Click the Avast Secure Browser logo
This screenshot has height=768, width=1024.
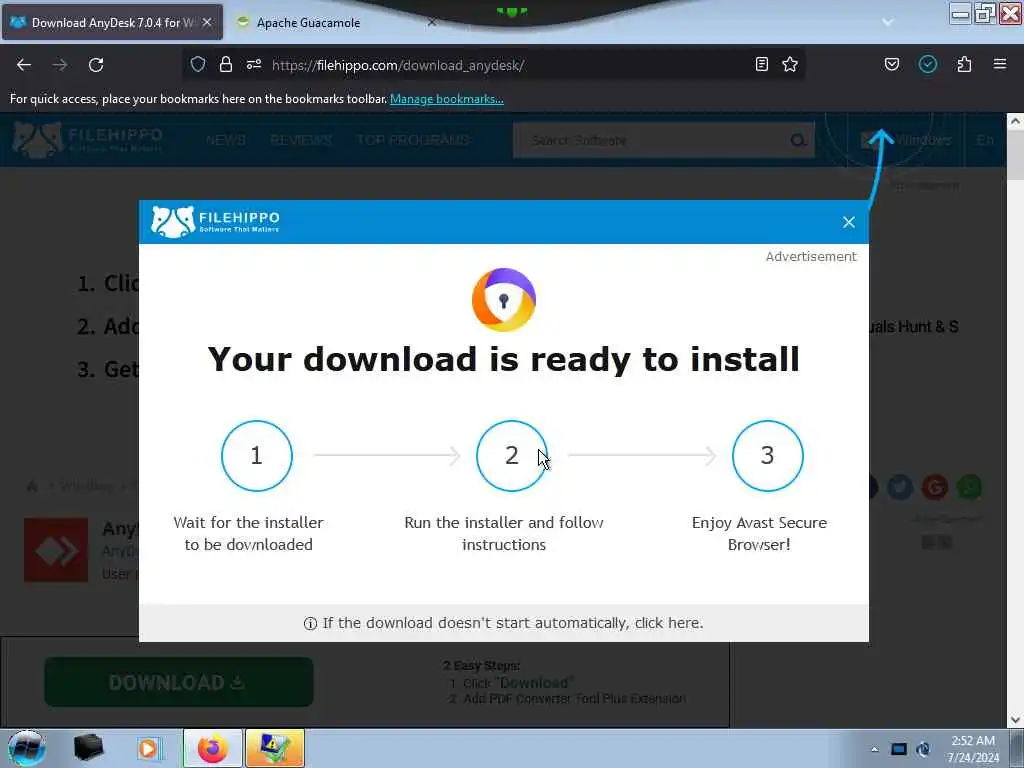pyautogui.click(x=504, y=300)
